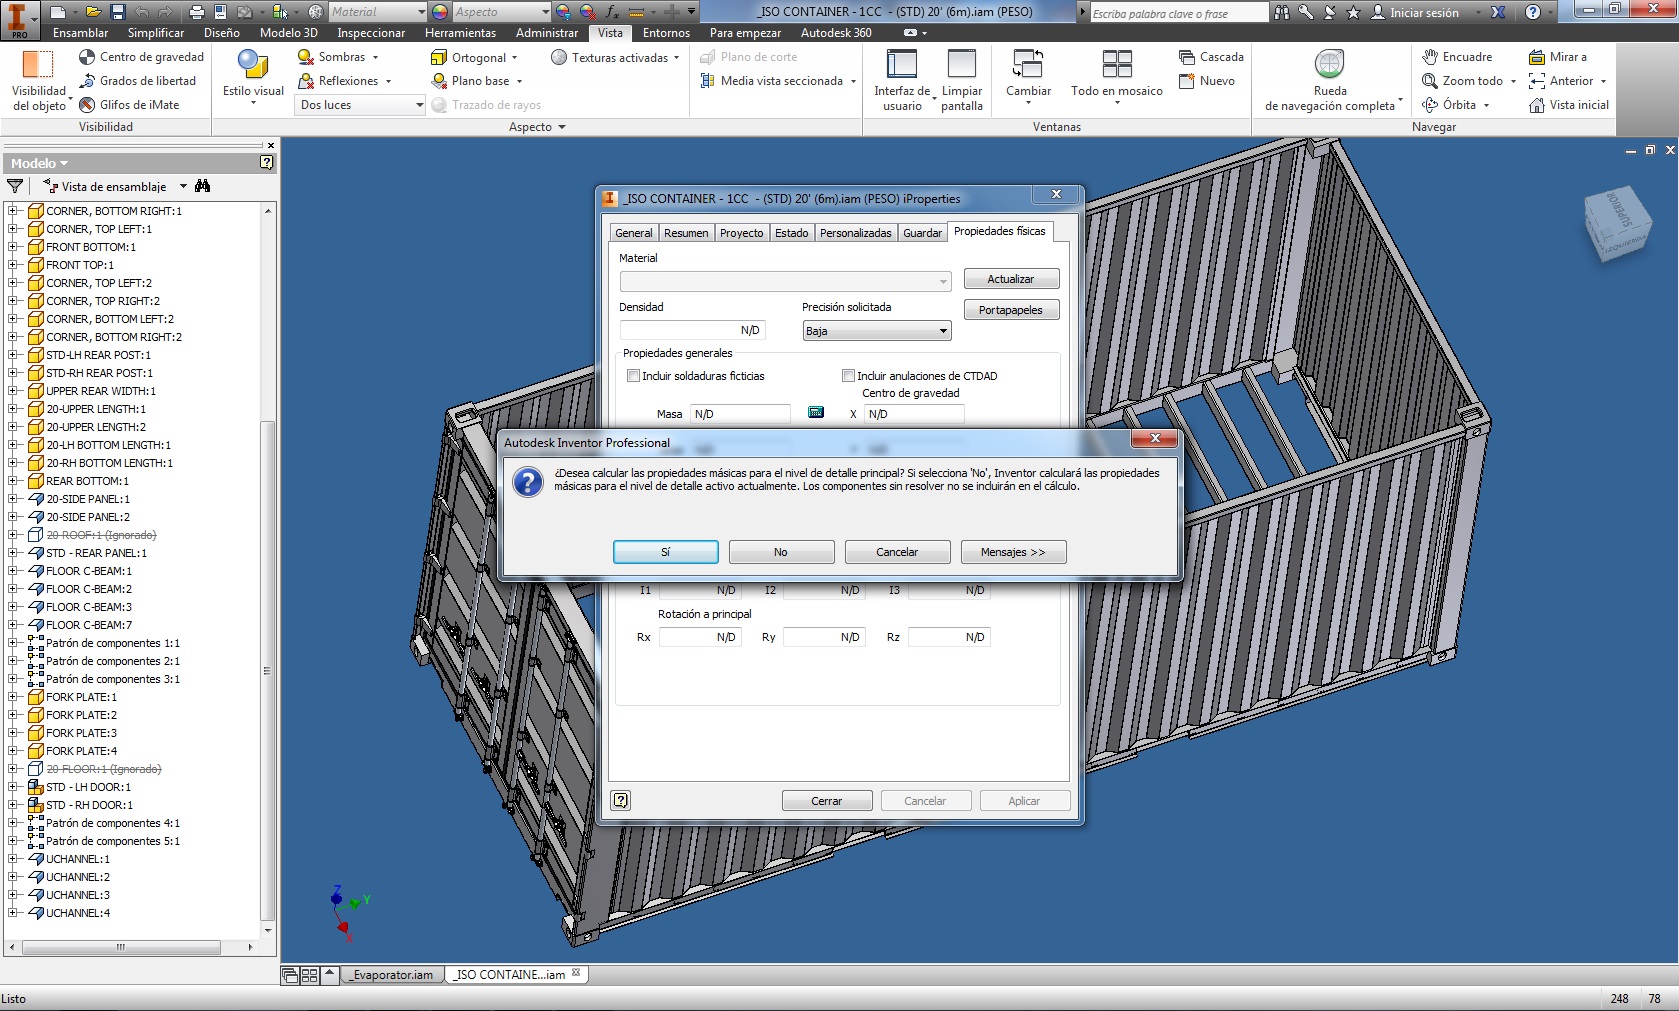Click the Actualizar button
The width and height of the screenshot is (1679, 1011).
[1011, 279]
